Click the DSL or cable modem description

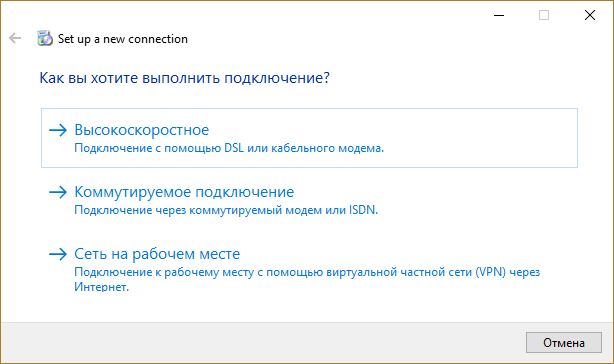click(x=229, y=148)
